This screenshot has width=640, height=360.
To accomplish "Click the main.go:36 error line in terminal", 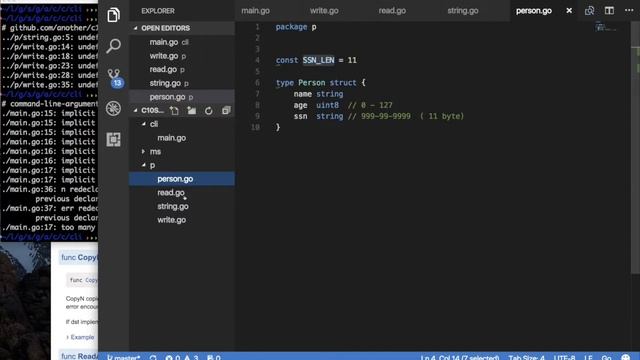I will [49, 189].
